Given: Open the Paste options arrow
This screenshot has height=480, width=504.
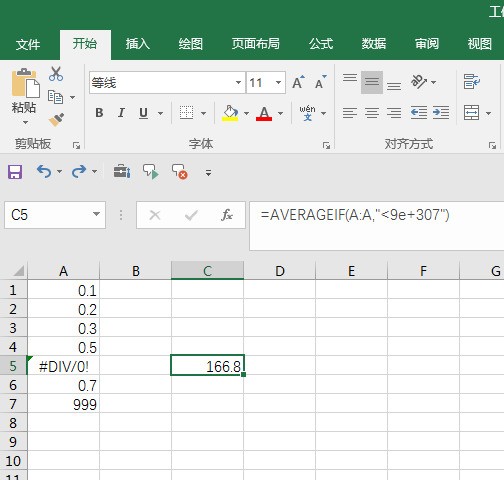Looking at the screenshot, I should point(25,122).
